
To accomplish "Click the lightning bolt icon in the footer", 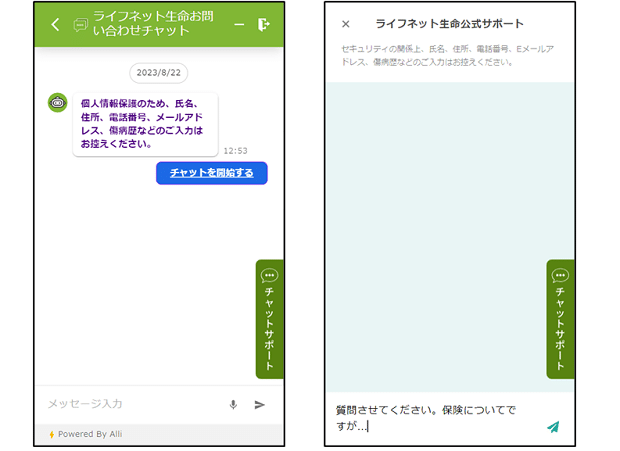I will pyautogui.click(x=51, y=435).
